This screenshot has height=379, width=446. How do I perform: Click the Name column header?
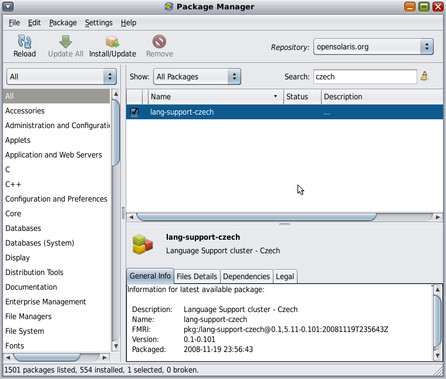pos(216,97)
